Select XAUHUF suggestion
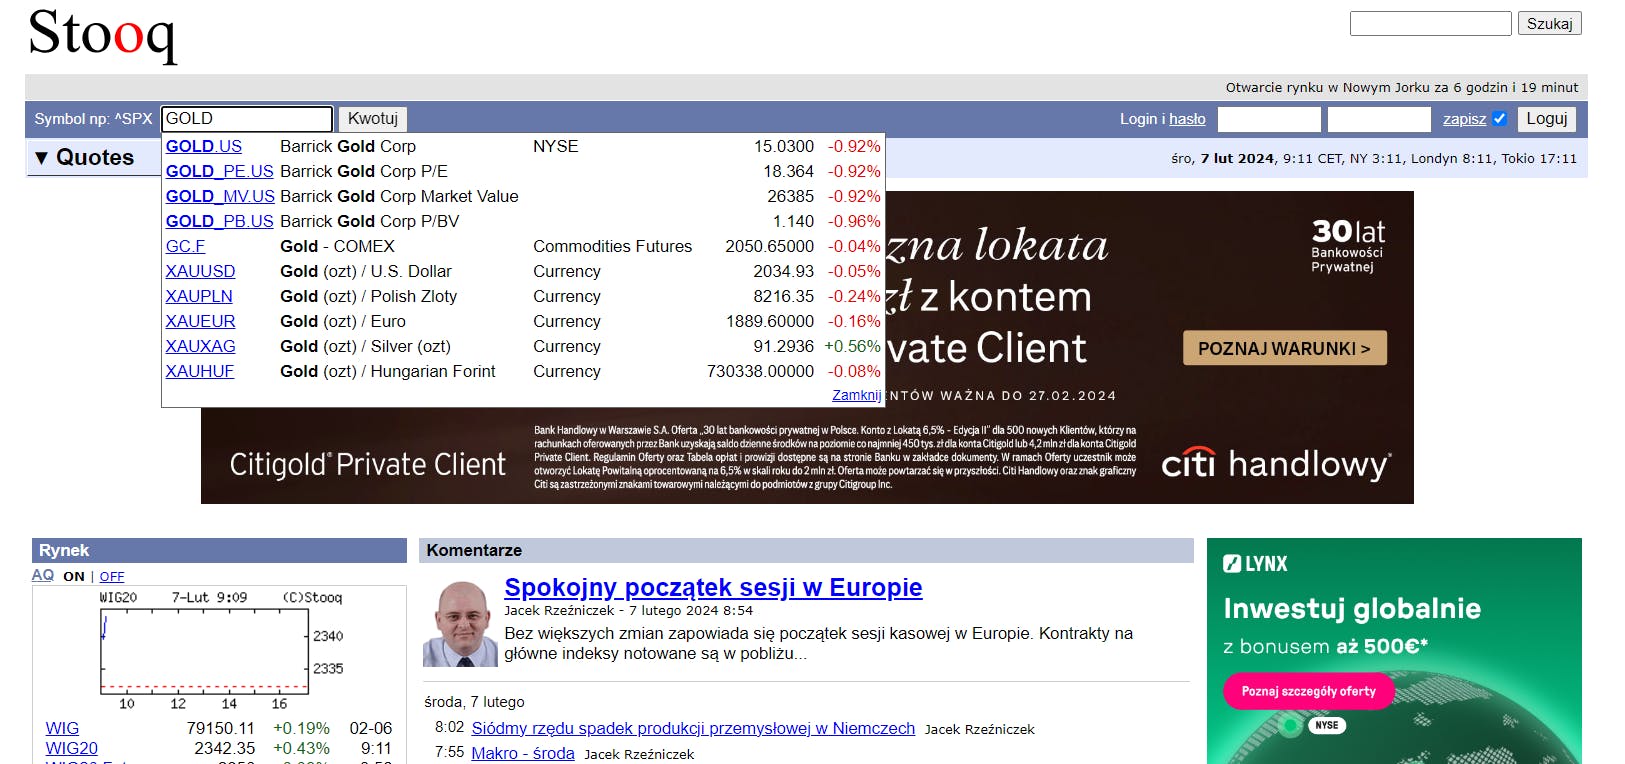The height and width of the screenshot is (764, 1625). tap(199, 371)
